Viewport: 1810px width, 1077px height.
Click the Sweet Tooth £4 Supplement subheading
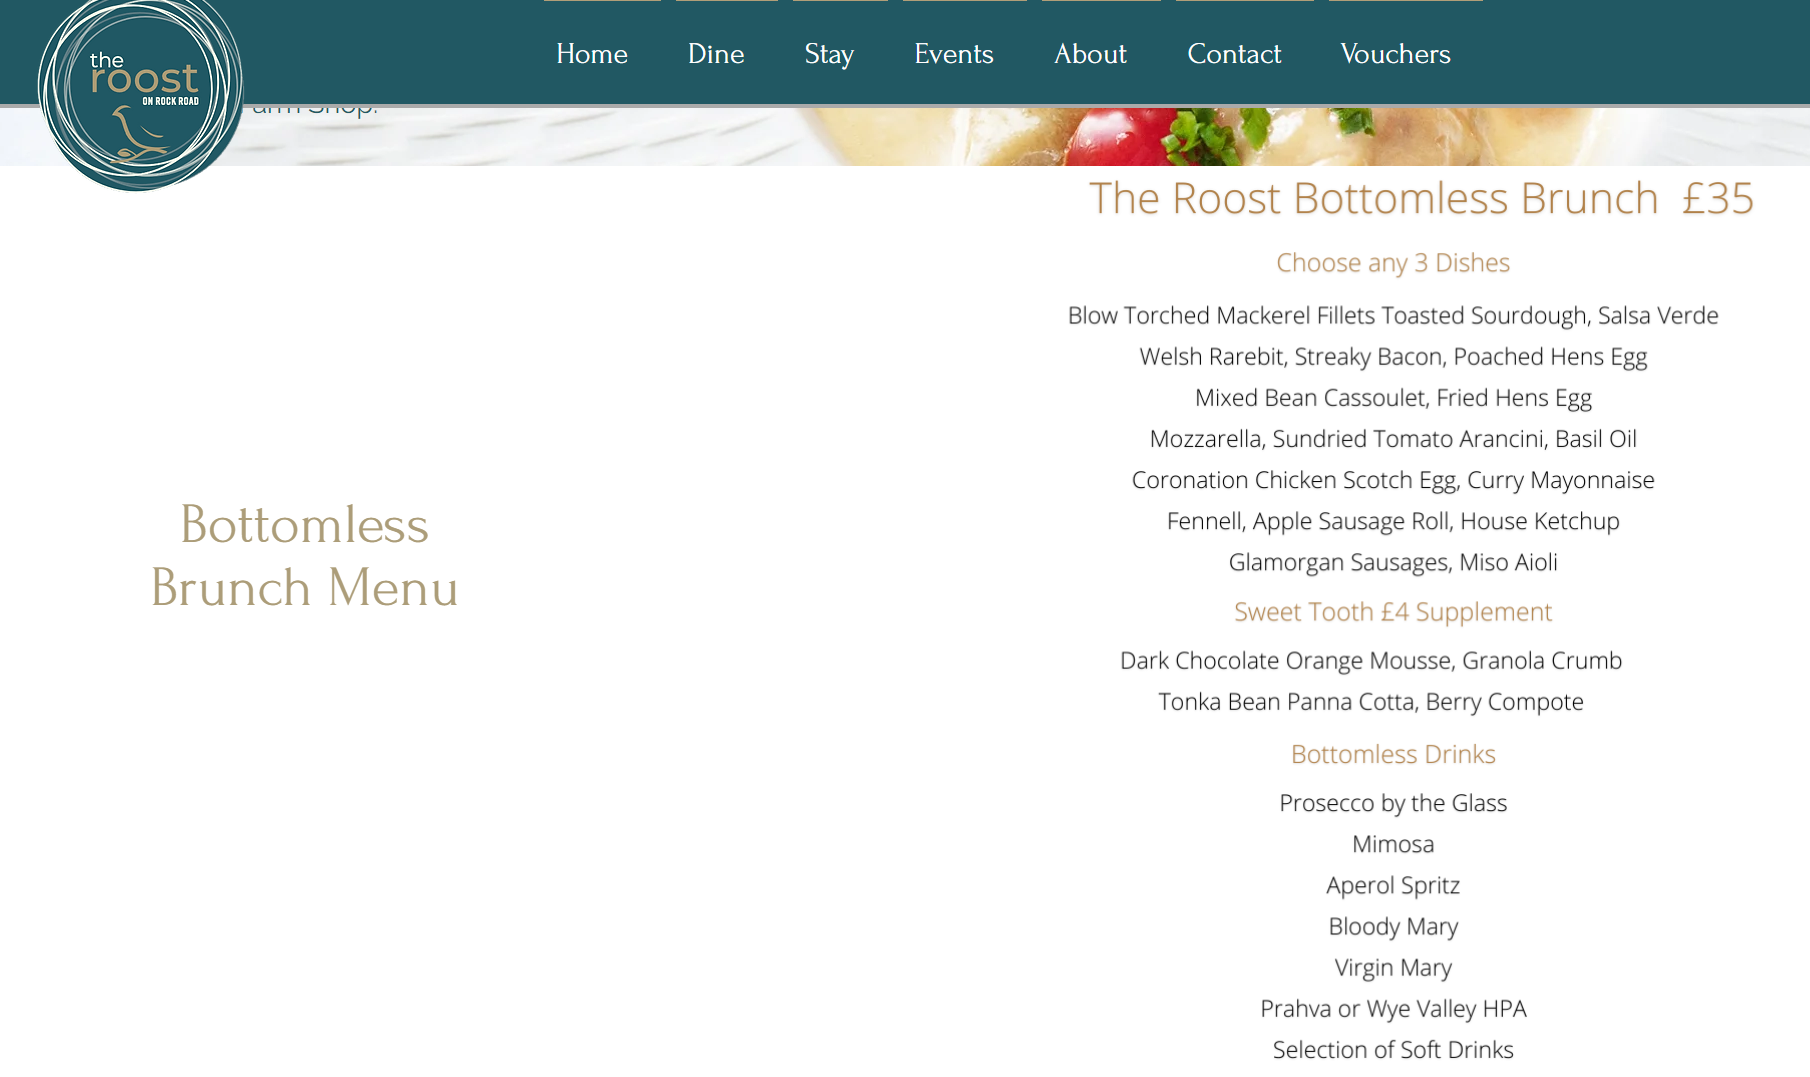tap(1392, 612)
